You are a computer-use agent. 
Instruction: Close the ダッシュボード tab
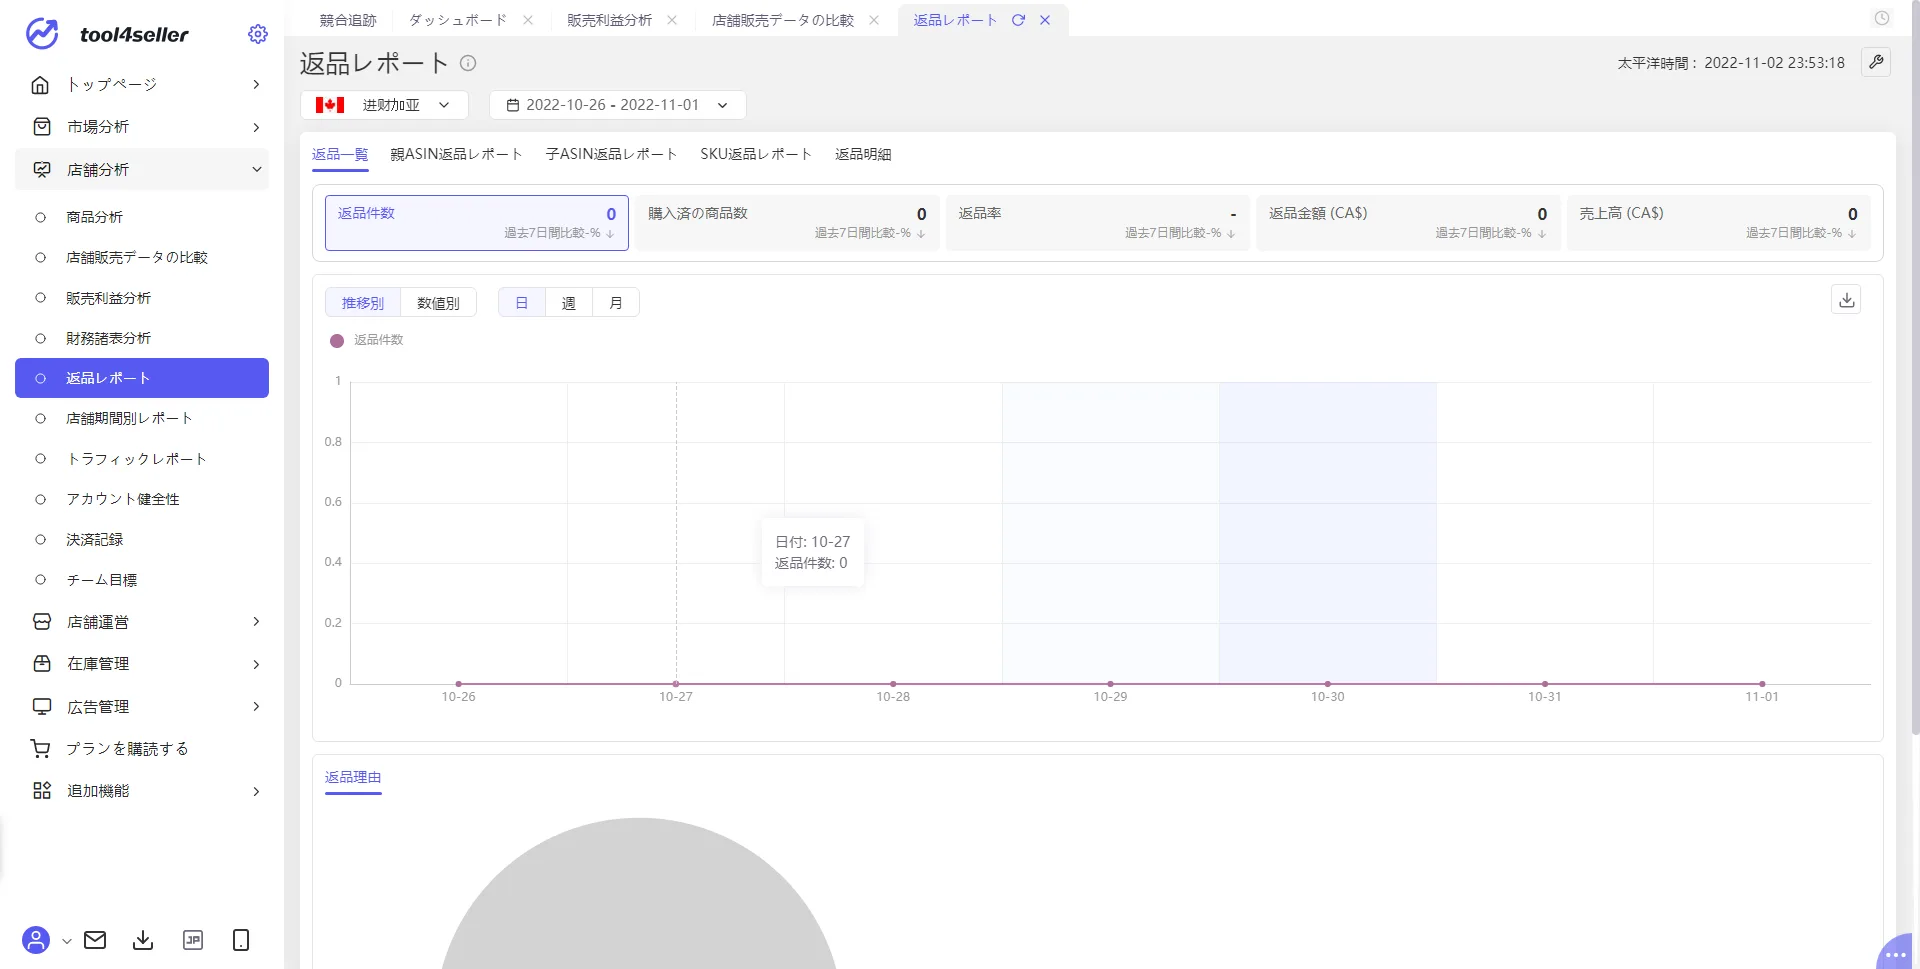[528, 20]
